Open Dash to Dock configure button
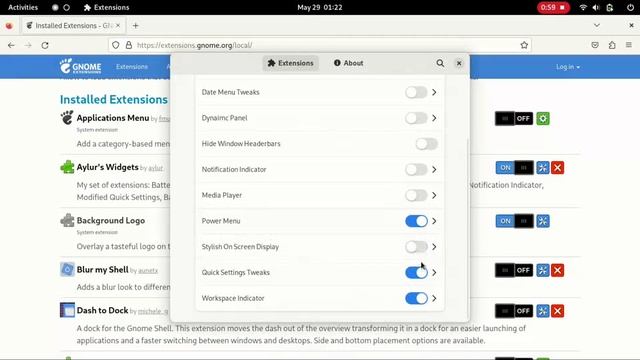Image resolution: width=640 pixels, height=360 pixels. pos(543,311)
